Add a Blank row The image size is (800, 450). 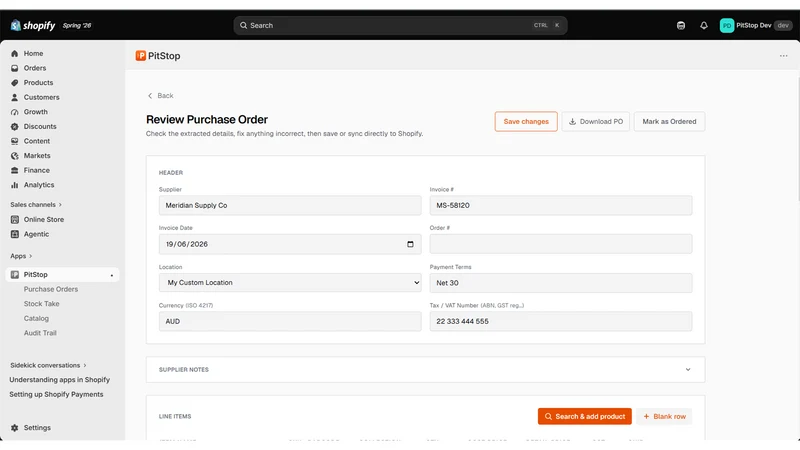664,416
